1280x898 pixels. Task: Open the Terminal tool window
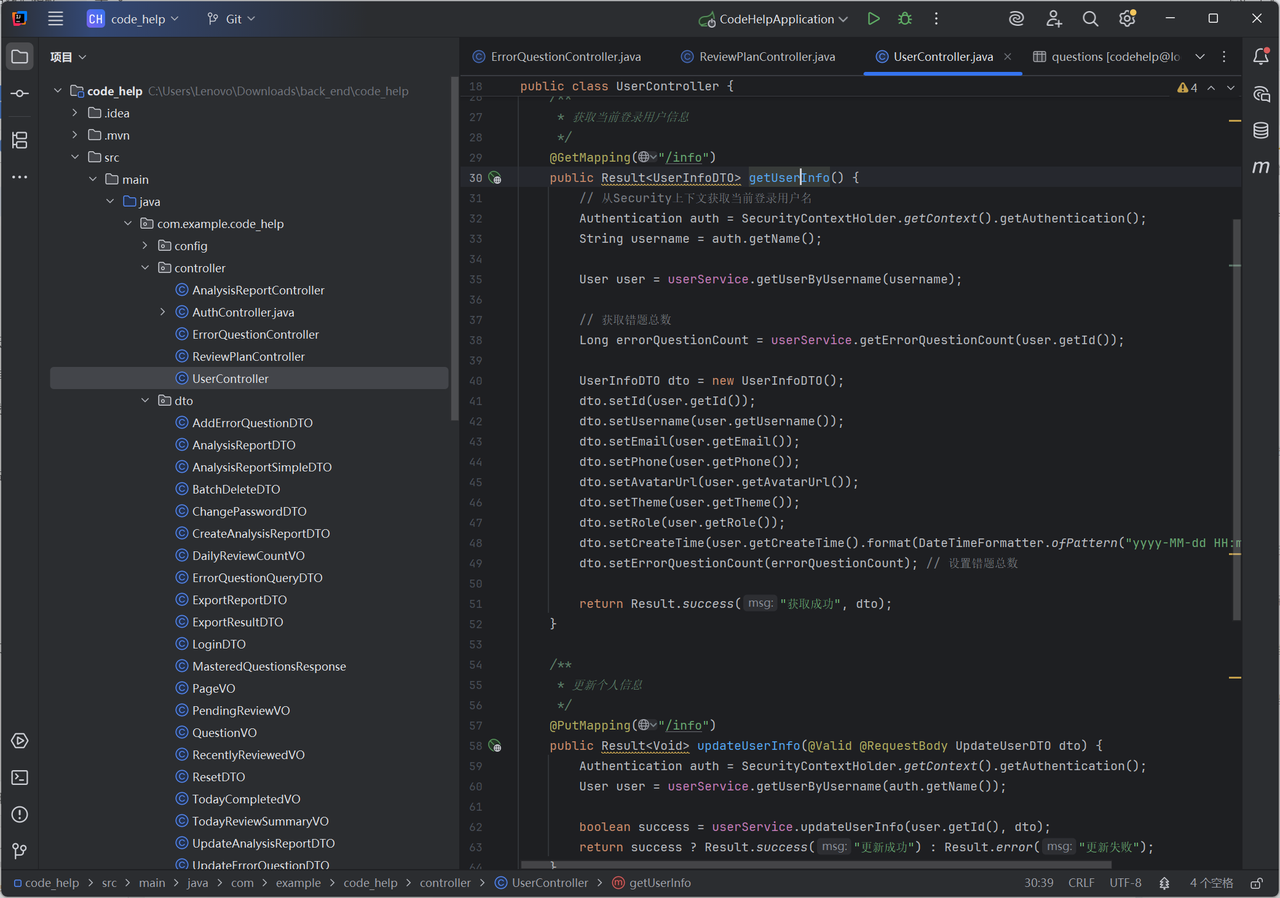(x=19, y=777)
